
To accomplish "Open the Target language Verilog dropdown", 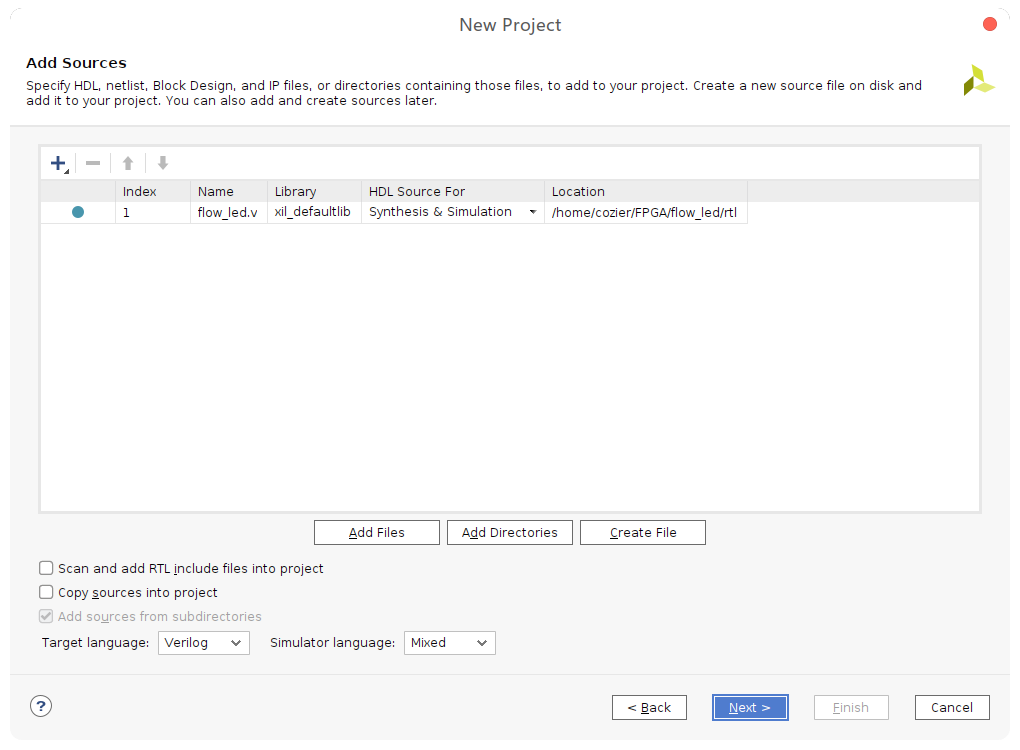I will 203,642.
